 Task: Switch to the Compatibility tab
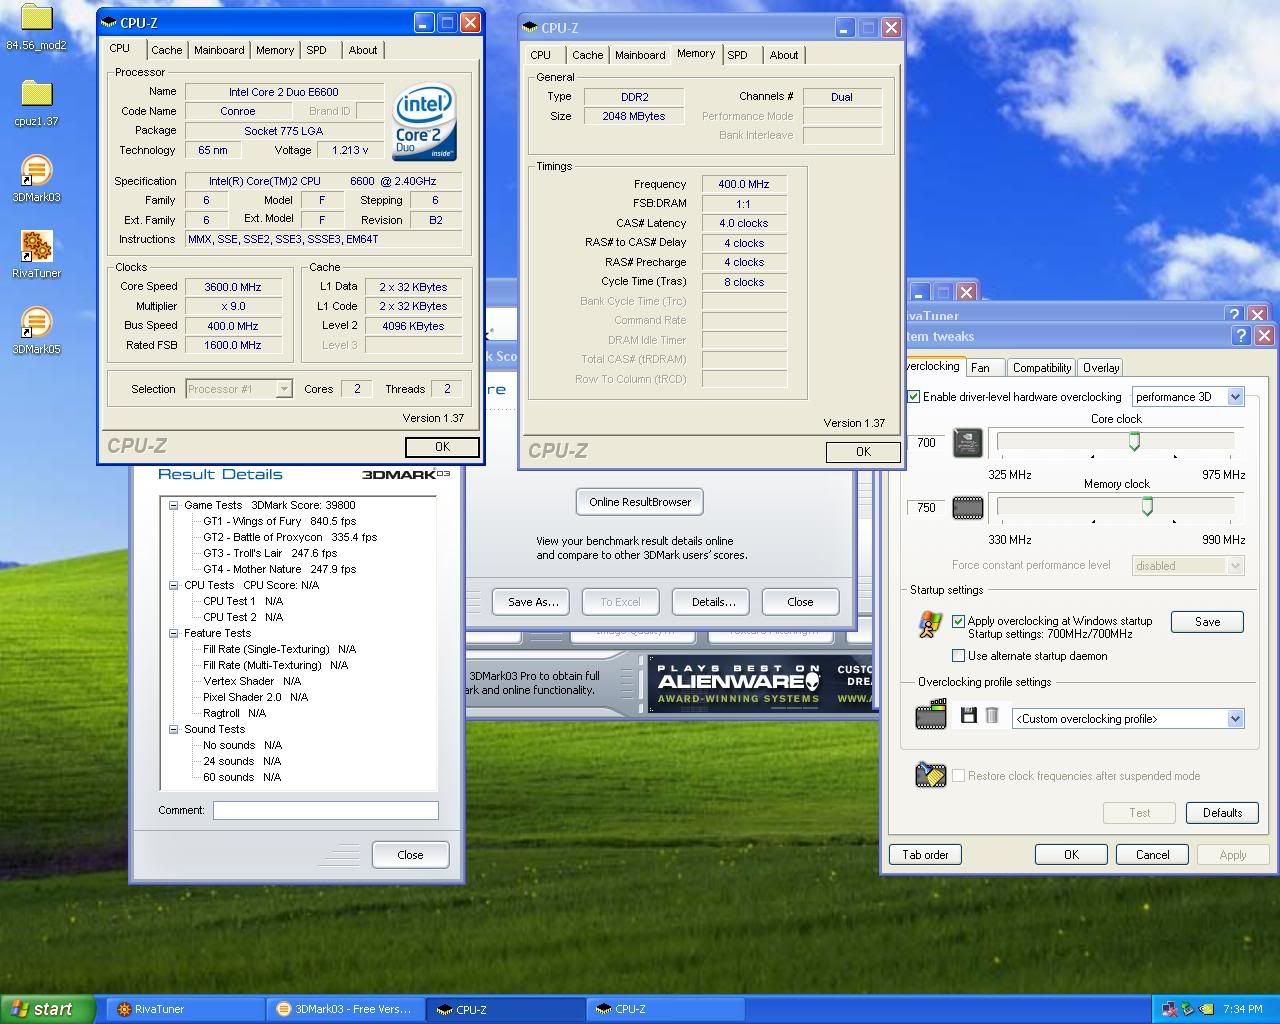pos(1041,368)
